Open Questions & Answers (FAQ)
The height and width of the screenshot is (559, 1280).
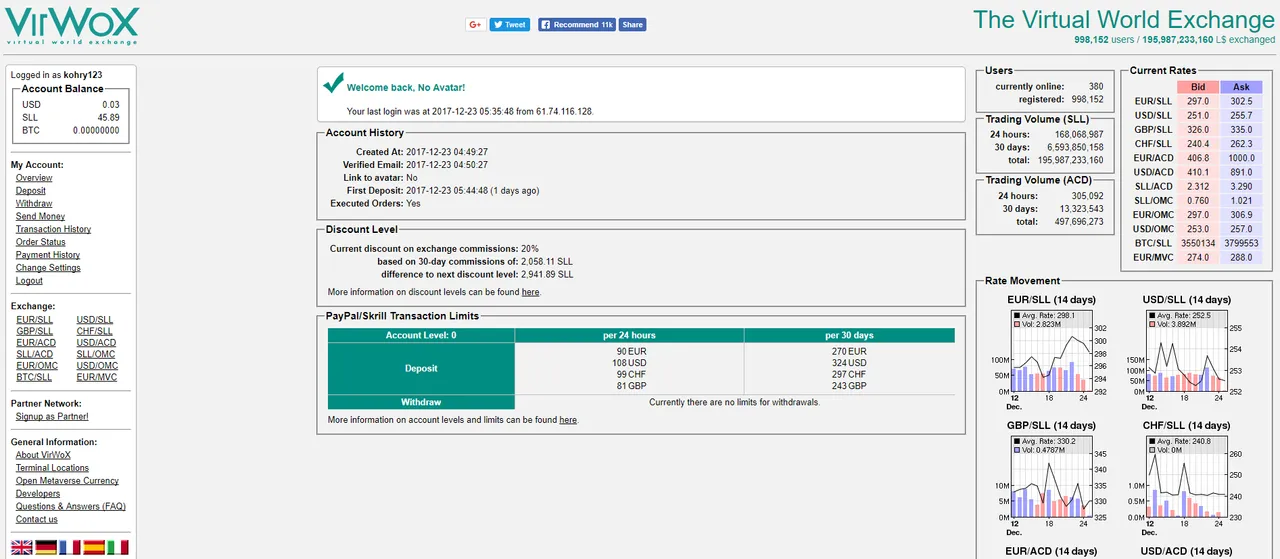[x=71, y=507]
